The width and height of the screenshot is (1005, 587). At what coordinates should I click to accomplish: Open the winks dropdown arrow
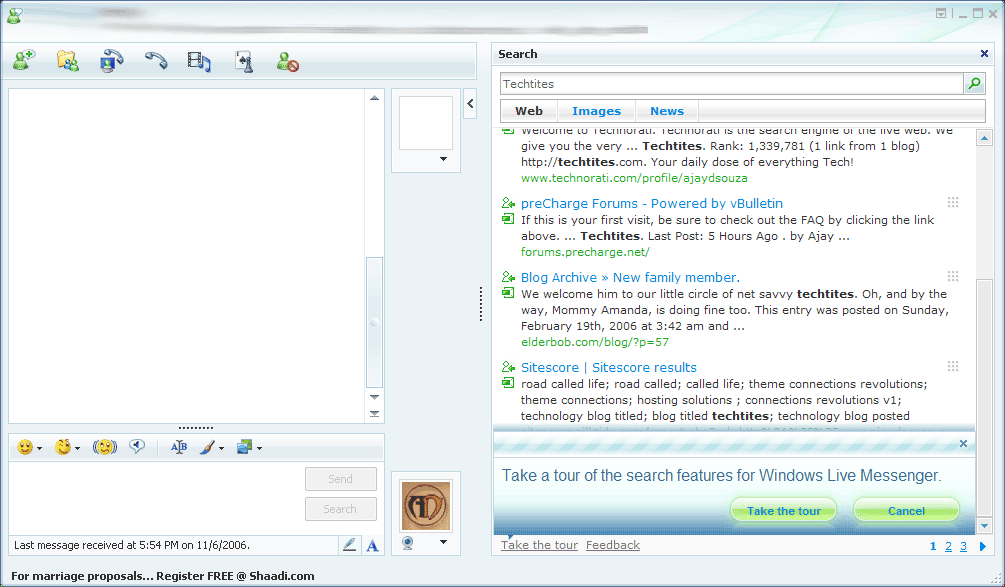pos(78,448)
